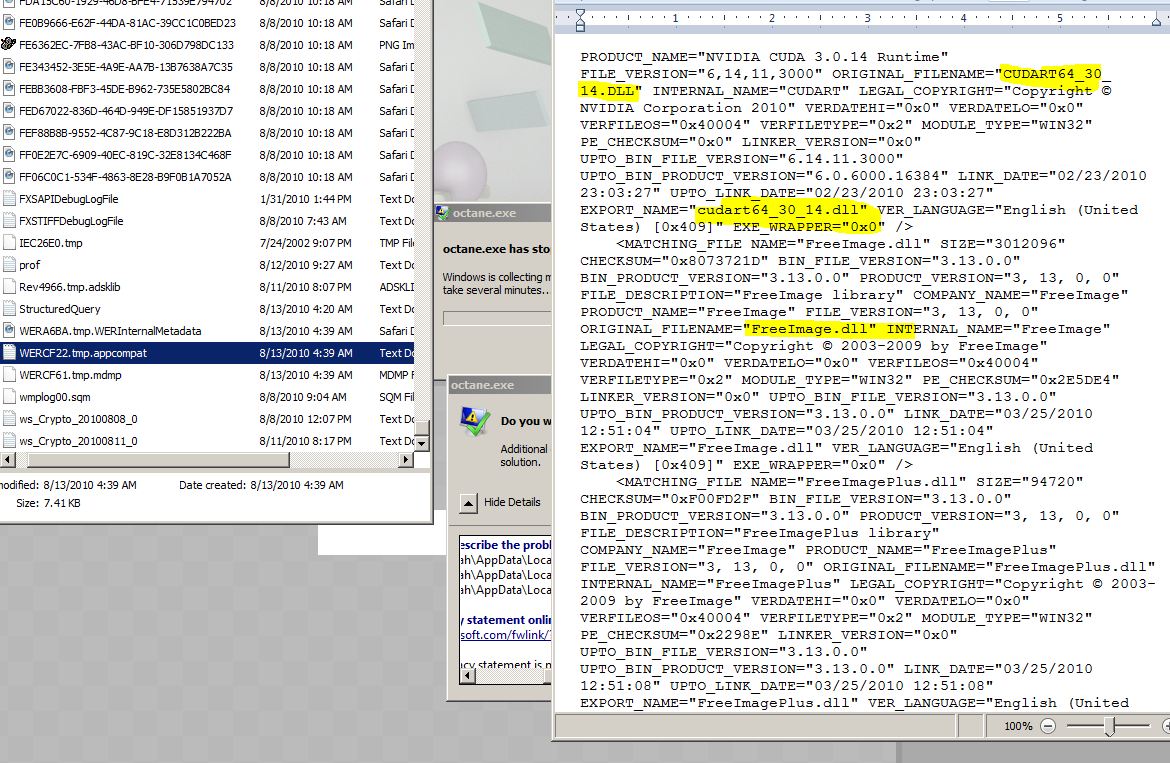Click the PRODUCT_NAME NVIDIA CUDA line

[764, 57]
